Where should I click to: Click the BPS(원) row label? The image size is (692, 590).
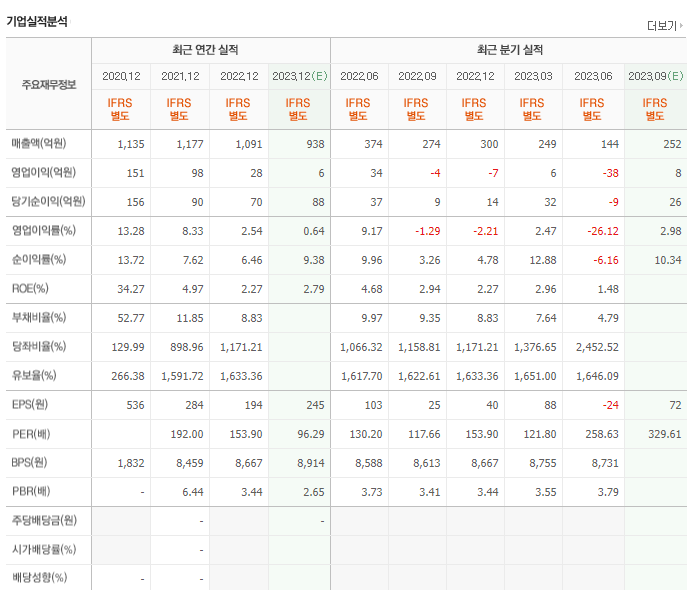[29, 462]
